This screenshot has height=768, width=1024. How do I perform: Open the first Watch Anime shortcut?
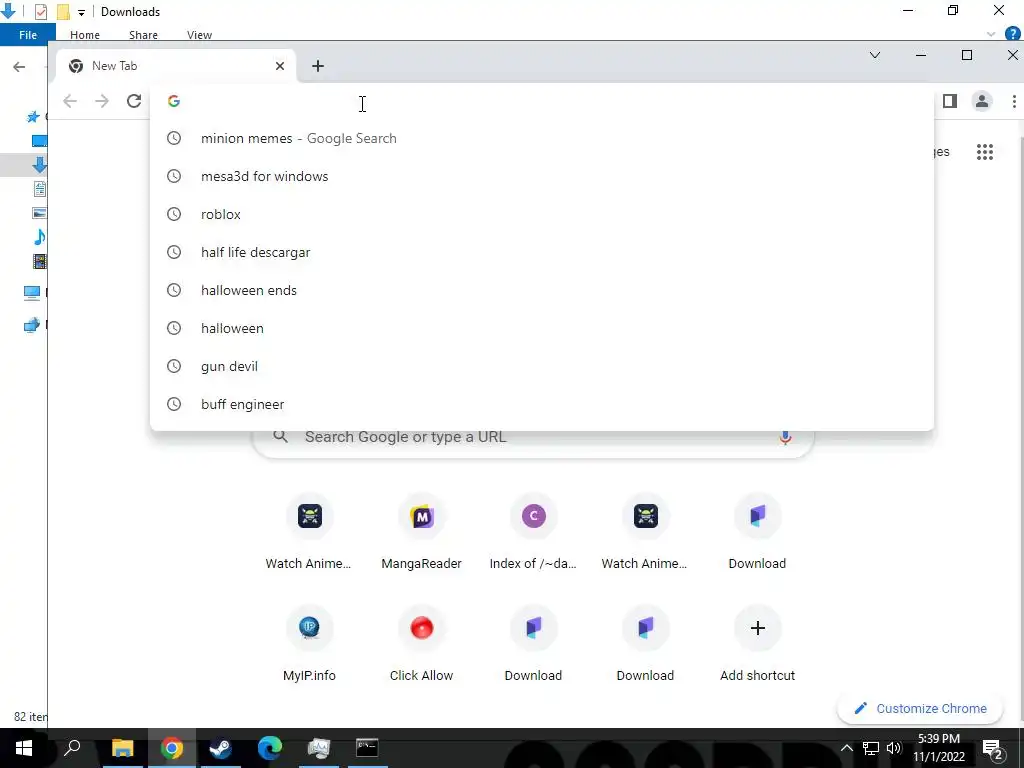pos(309,534)
